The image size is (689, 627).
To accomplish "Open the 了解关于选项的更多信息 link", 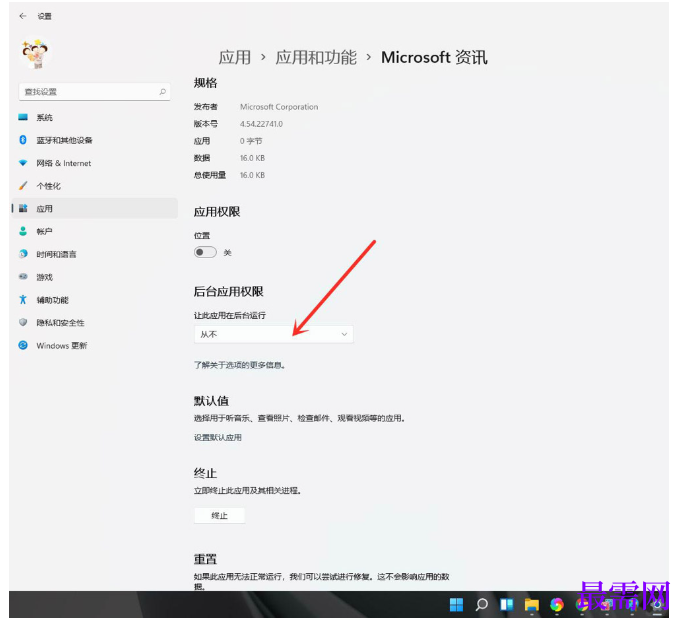I will pos(239,365).
